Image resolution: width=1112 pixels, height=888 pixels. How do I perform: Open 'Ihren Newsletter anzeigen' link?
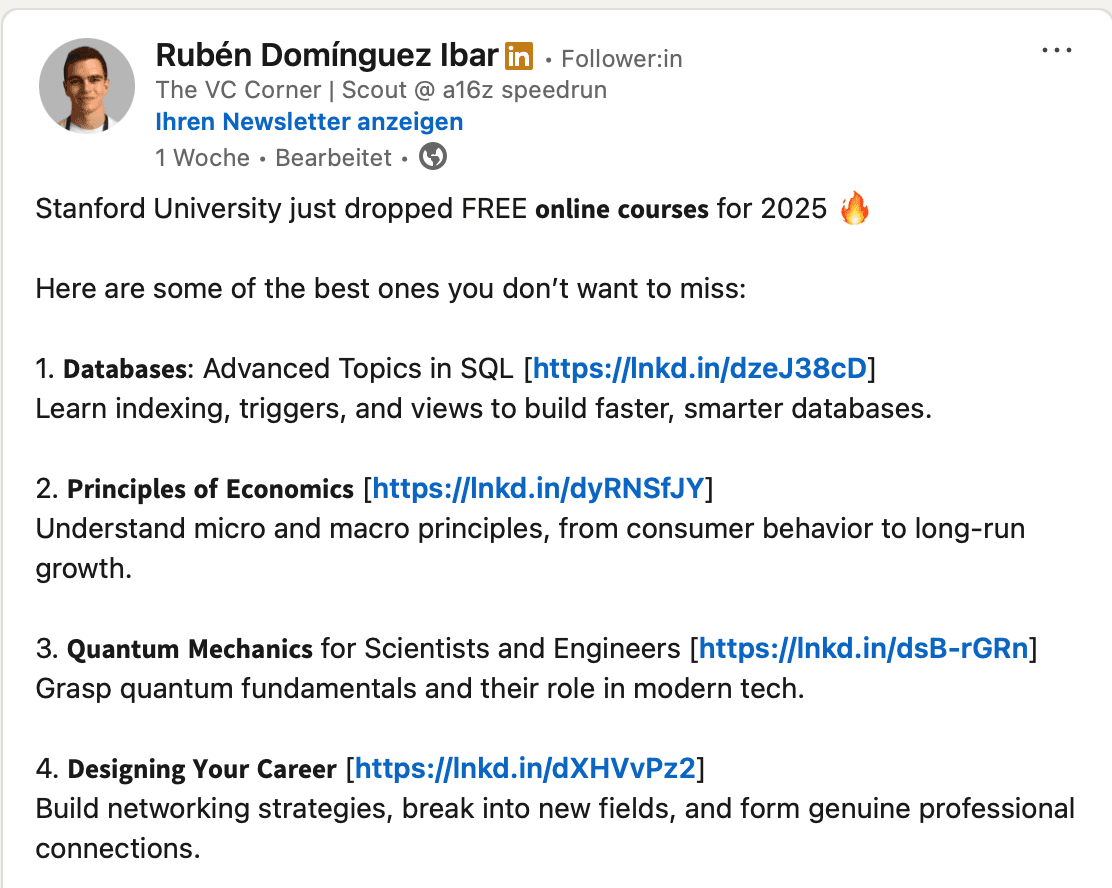(x=309, y=121)
